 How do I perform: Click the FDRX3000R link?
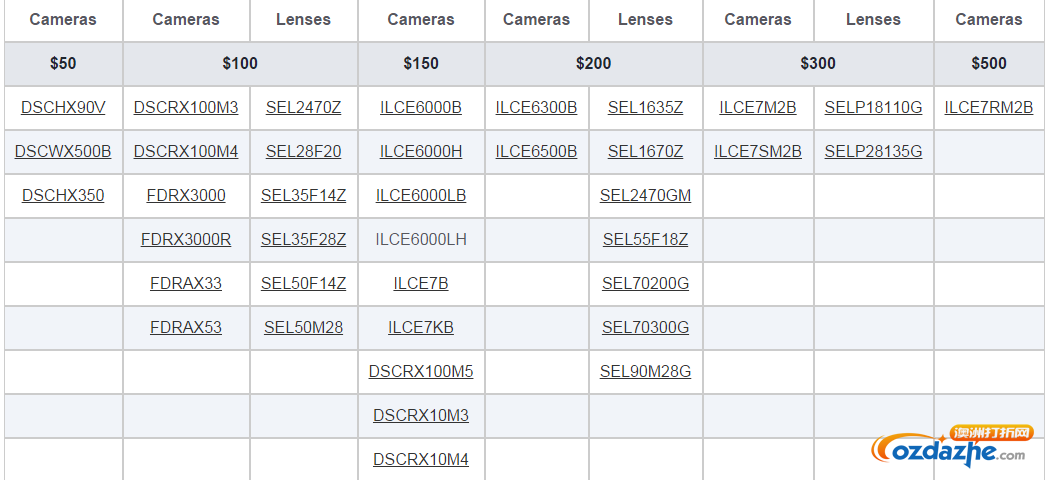(186, 240)
